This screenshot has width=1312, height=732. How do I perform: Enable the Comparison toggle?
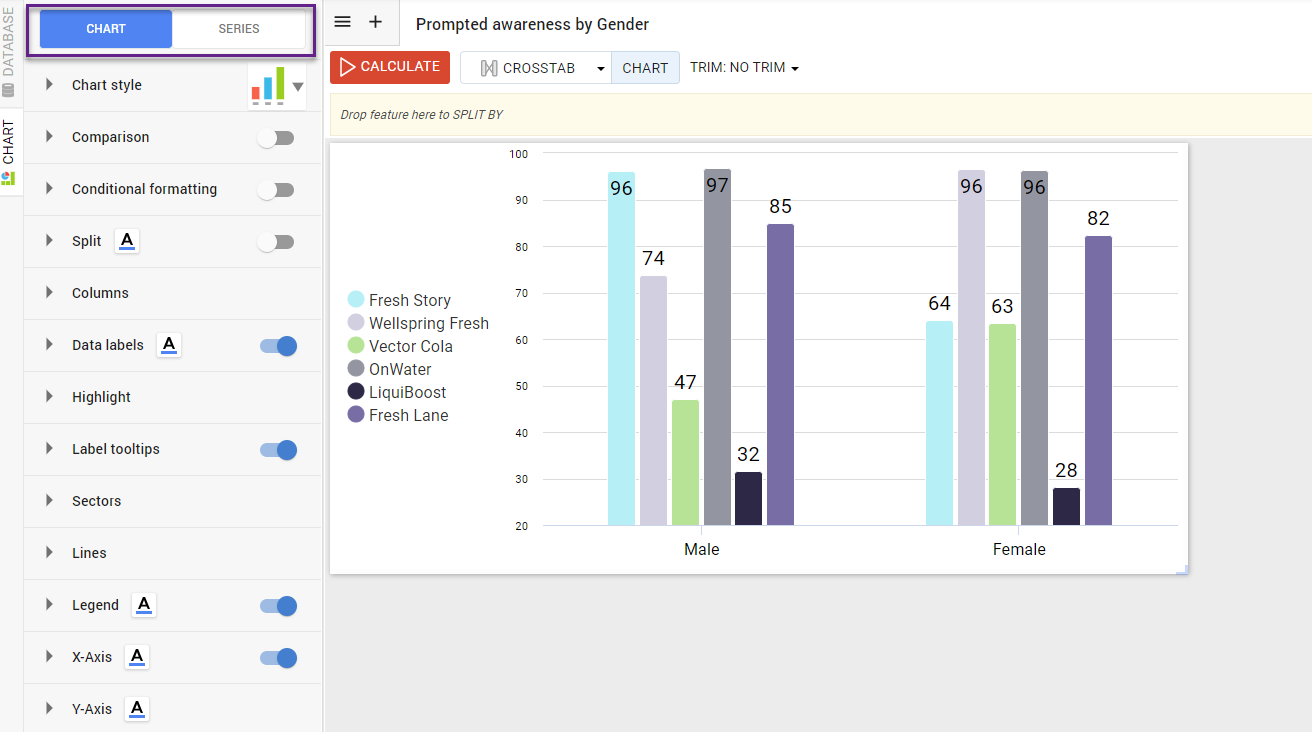point(276,138)
